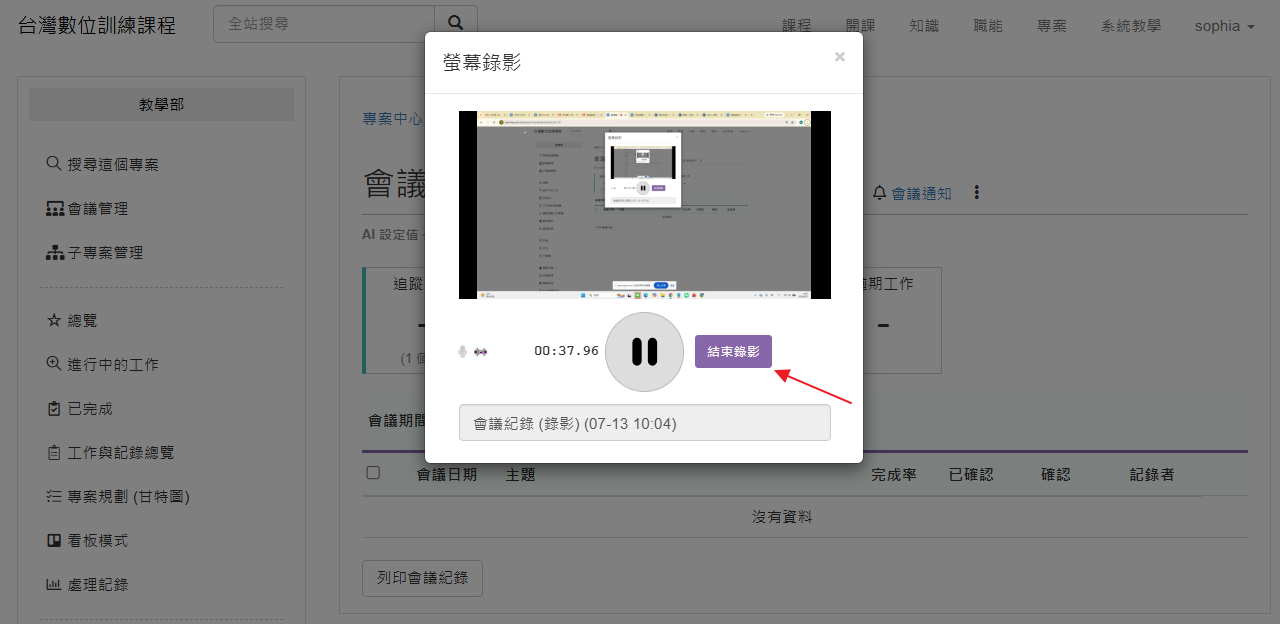Click the audio waveform icon beside microphone
The image size is (1280, 624).
pyautogui.click(x=481, y=352)
